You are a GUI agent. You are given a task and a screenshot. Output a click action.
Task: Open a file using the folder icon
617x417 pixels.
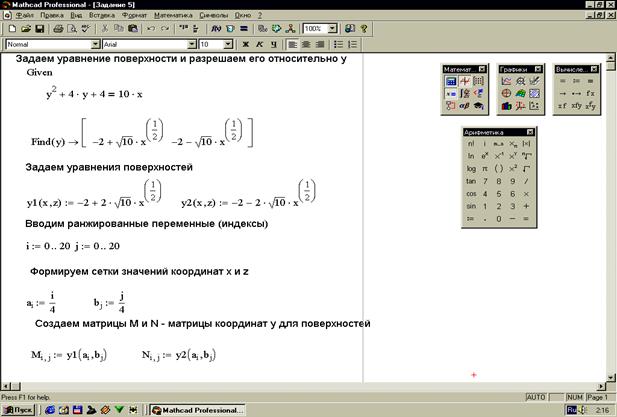pos(26,29)
